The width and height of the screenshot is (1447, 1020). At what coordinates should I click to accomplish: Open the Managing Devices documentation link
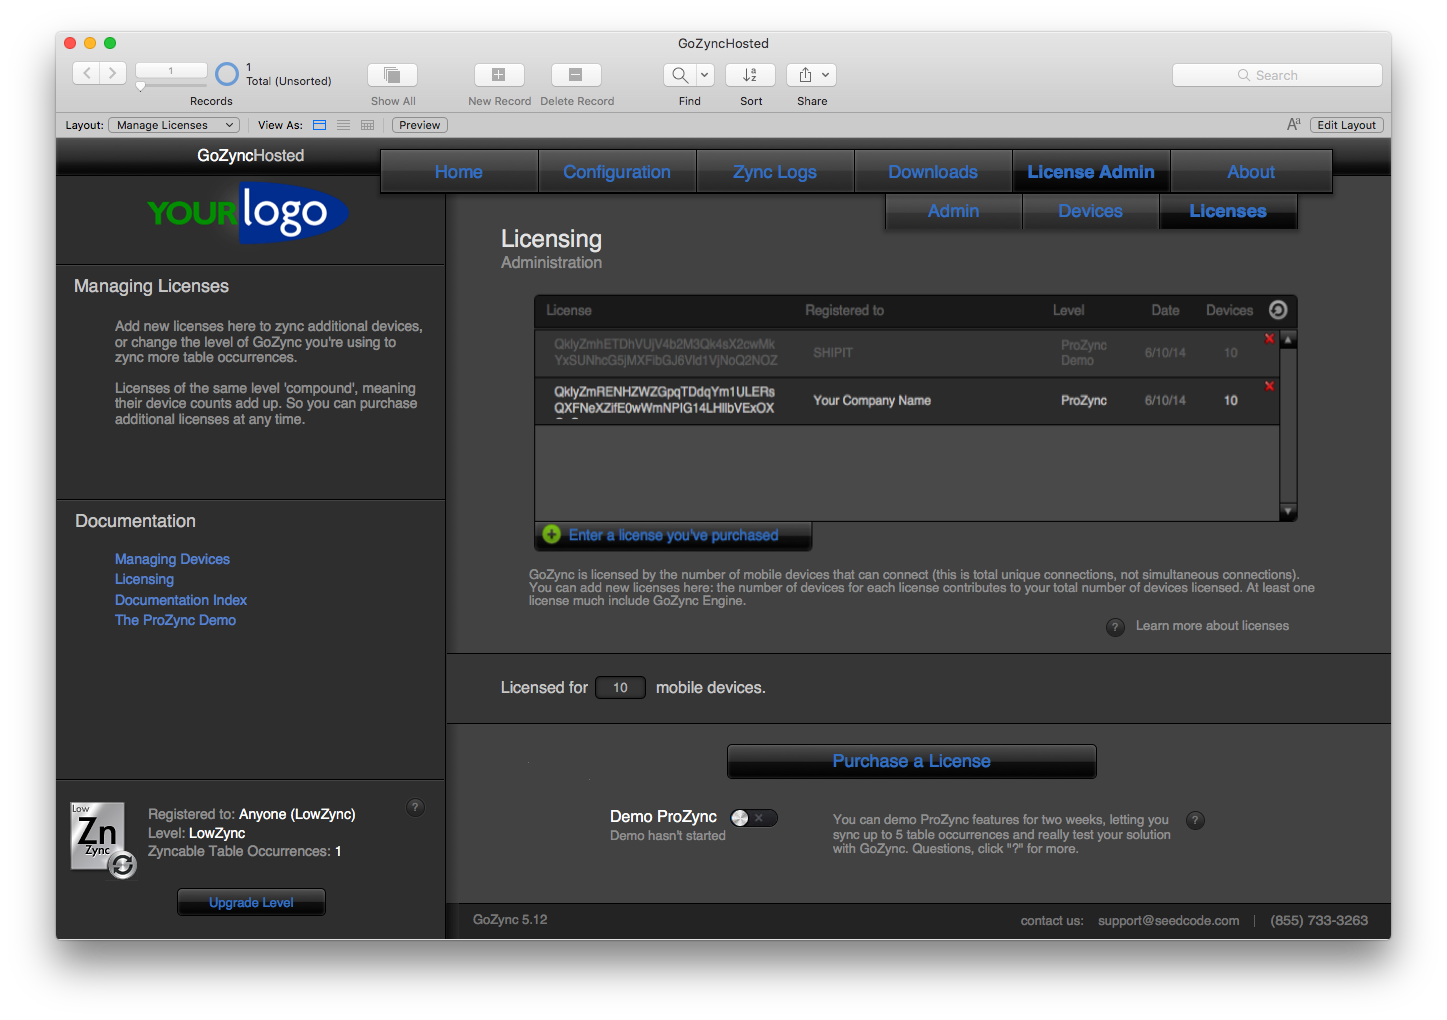click(172, 559)
